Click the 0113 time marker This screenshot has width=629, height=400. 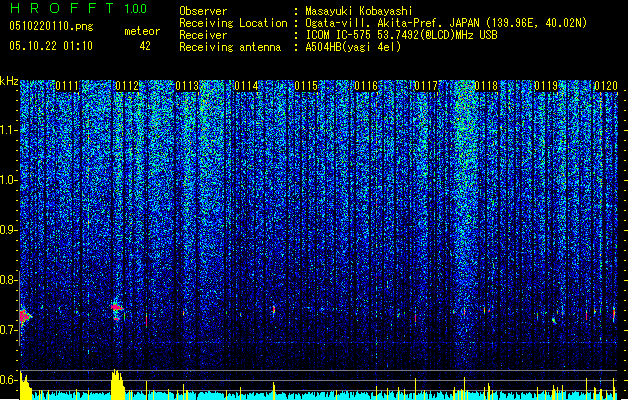coord(187,86)
